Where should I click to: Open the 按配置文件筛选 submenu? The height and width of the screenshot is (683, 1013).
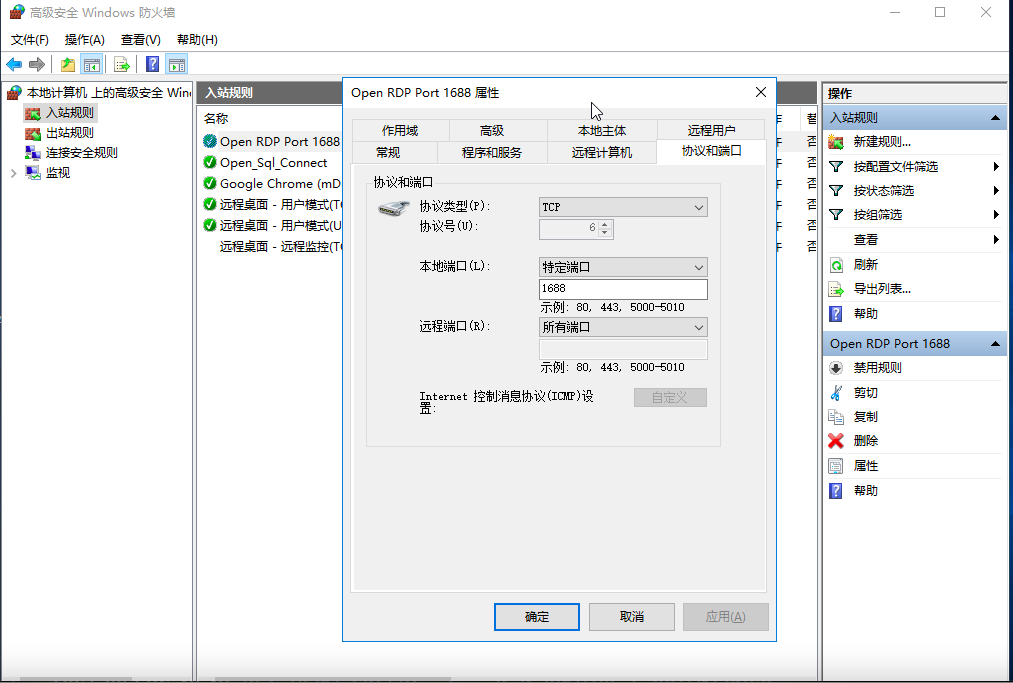pos(915,167)
